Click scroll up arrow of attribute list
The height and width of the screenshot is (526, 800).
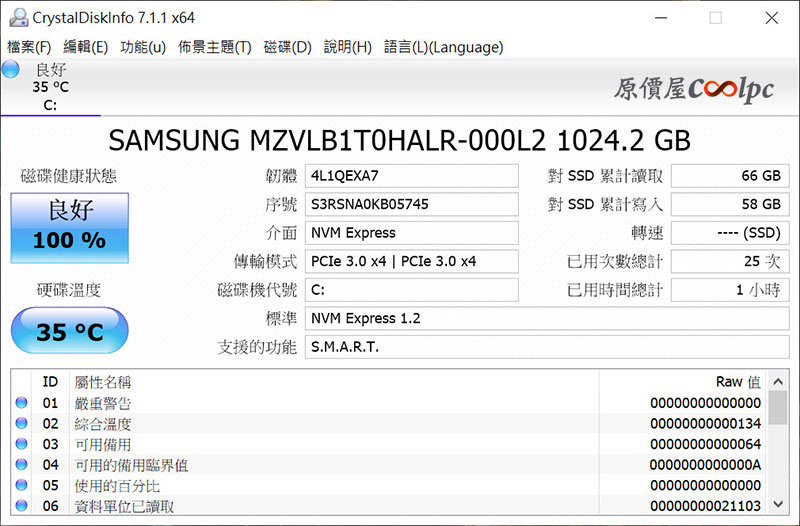(x=778, y=382)
